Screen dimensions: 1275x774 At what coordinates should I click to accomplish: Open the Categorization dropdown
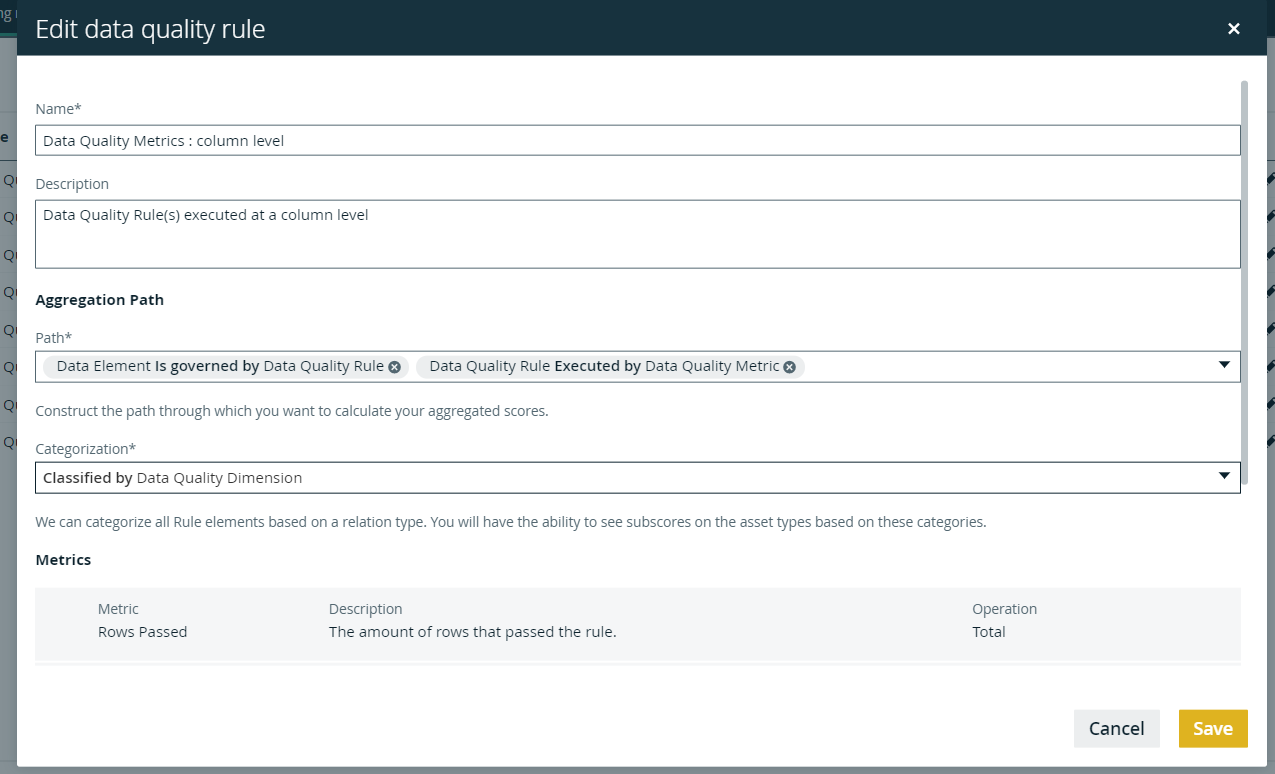pyautogui.click(x=638, y=477)
